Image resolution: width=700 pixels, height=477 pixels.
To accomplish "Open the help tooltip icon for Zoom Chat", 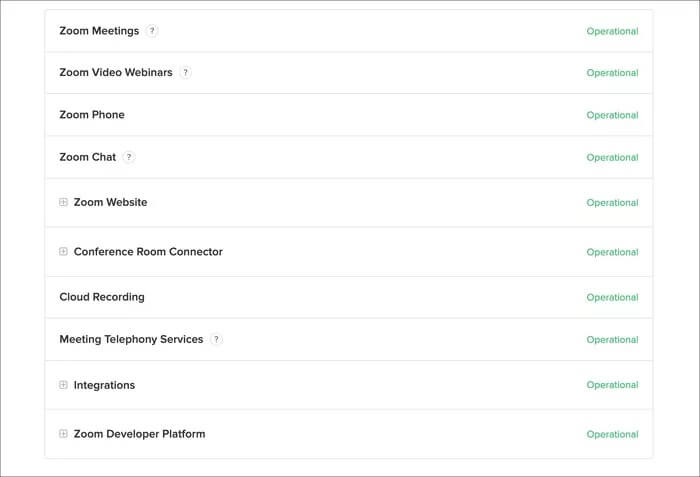I will point(129,157).
